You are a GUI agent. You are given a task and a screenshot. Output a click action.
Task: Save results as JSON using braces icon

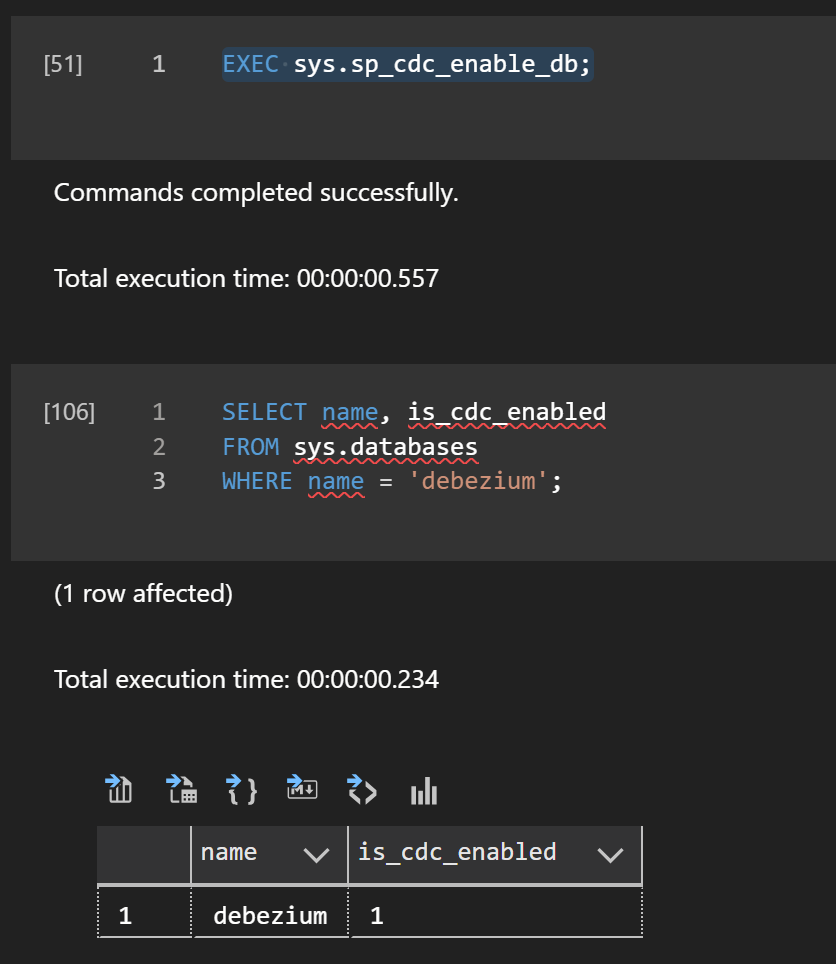coord(242,789)
